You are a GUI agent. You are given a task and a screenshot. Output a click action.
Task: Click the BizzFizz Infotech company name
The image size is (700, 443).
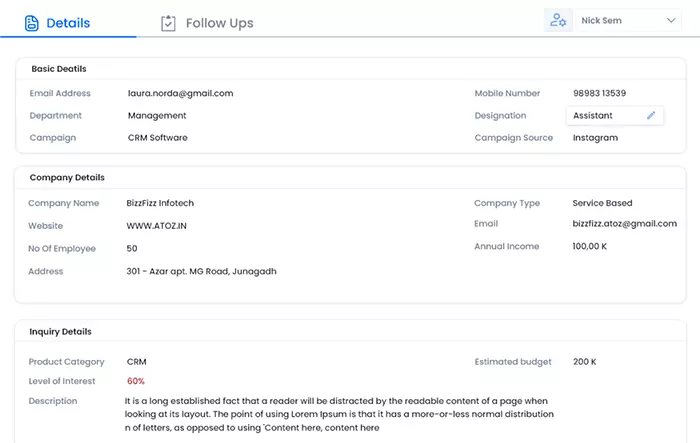pyautogui.click(x=160, y=203)
